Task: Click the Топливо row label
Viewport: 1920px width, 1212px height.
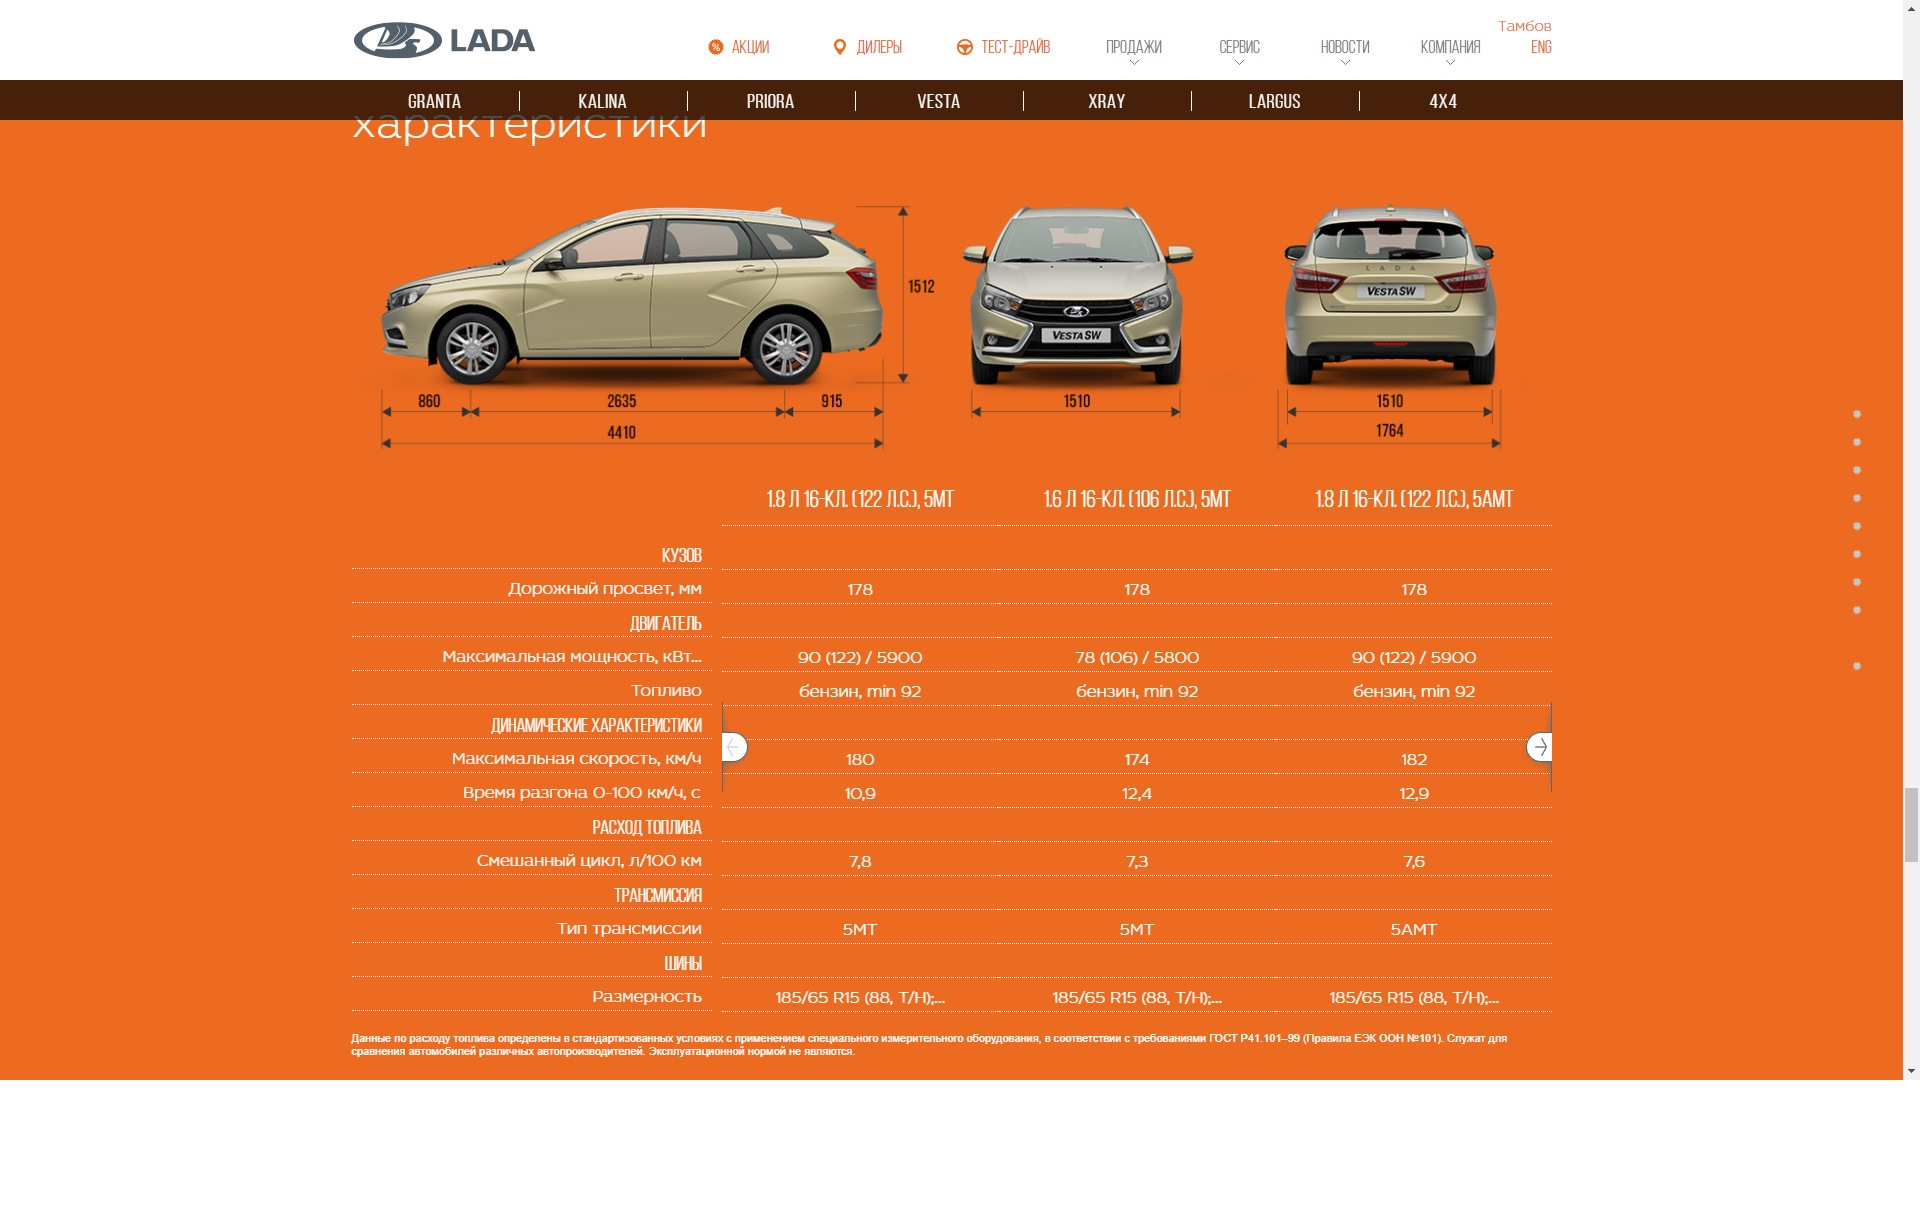Action: point(666,690)
